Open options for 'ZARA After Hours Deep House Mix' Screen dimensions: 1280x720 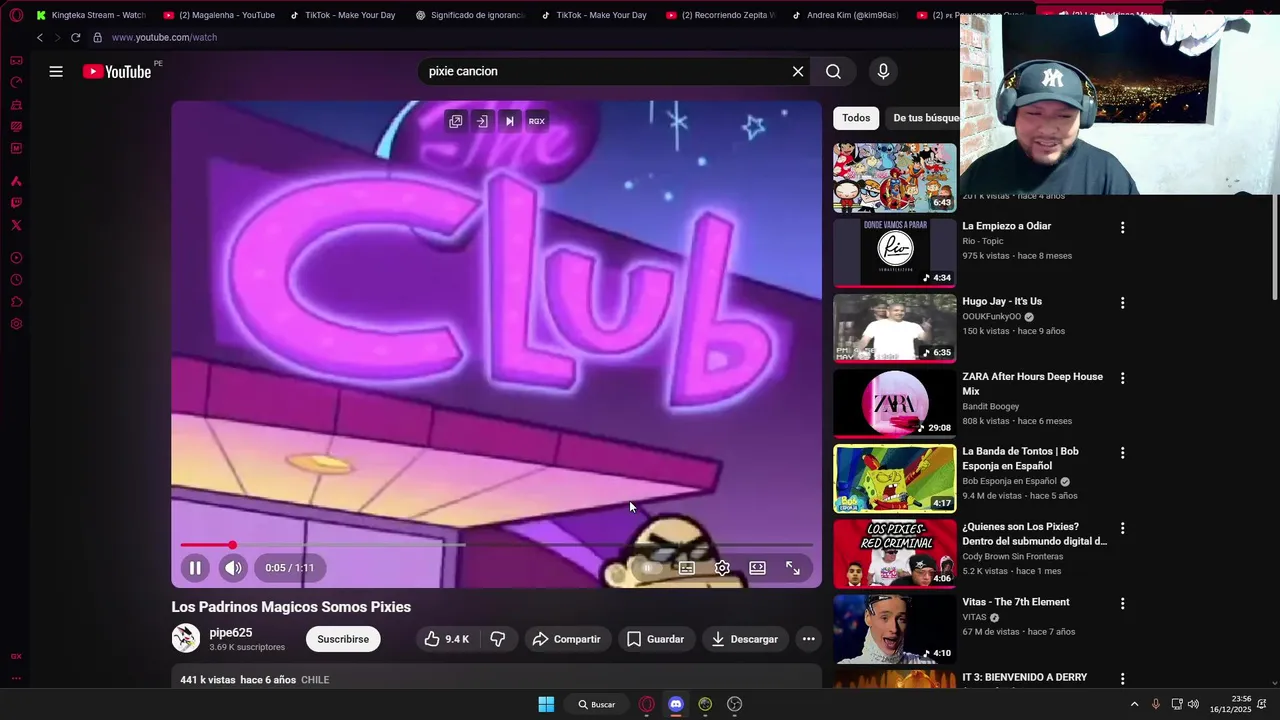pos(1122,378)
